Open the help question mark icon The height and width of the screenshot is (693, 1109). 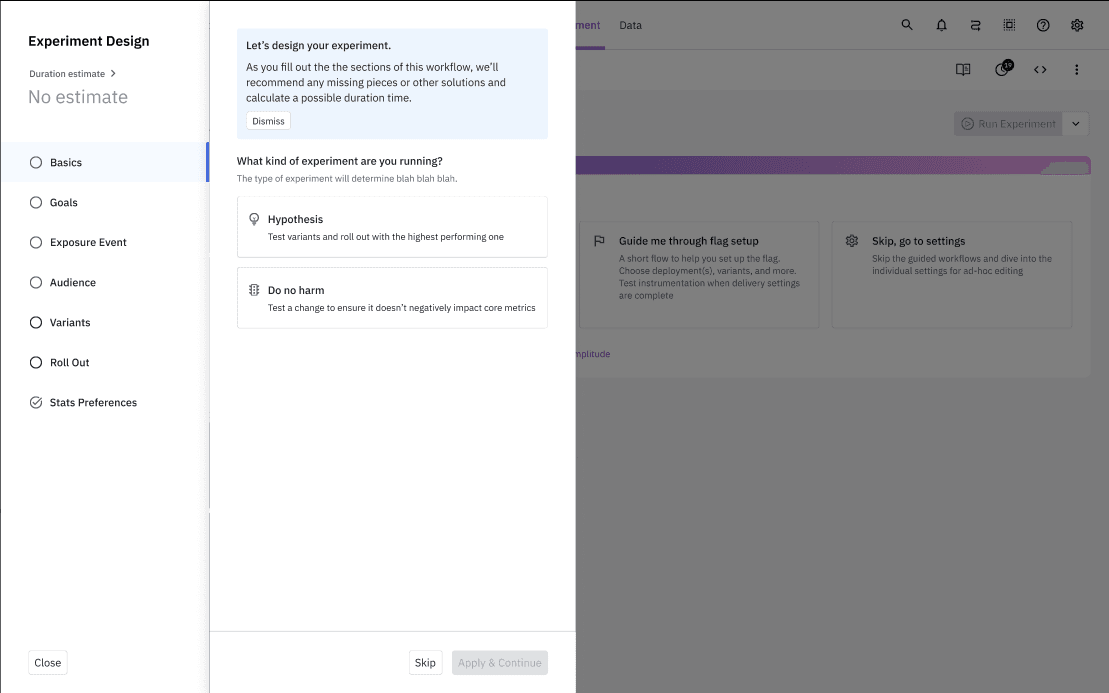coord(1043,25)
